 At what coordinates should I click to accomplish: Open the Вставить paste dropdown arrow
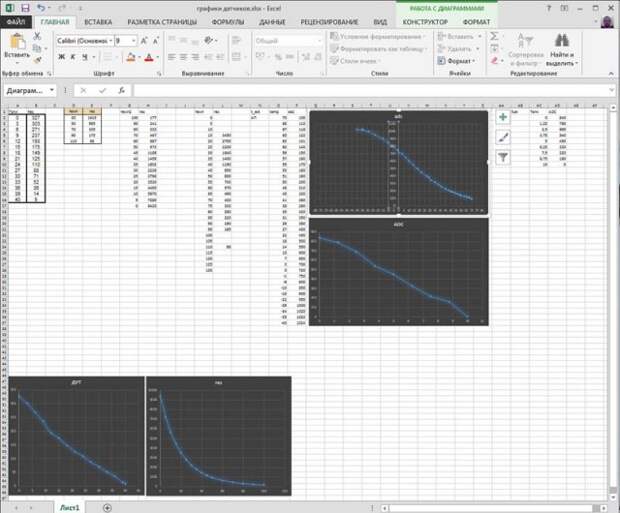(17, 63)
